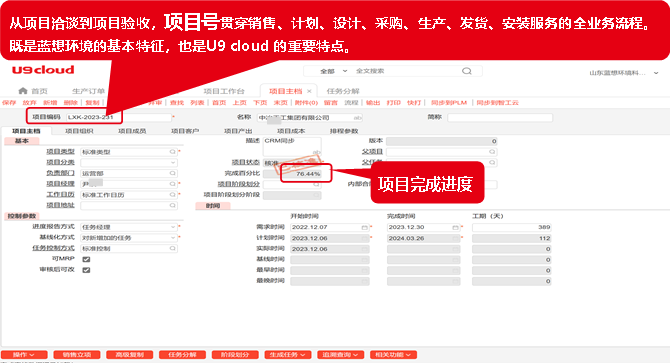Click the 任务分解 bottom button
This screenshot has width=671, height=364.
click(x=182, y=355)
